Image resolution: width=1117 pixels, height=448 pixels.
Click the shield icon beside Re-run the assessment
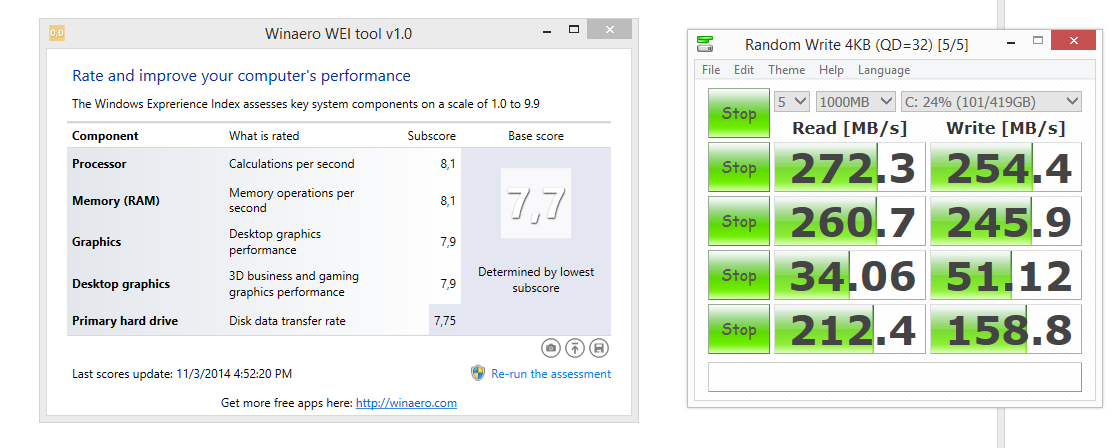pyautogui.click(x=478, y=373)
